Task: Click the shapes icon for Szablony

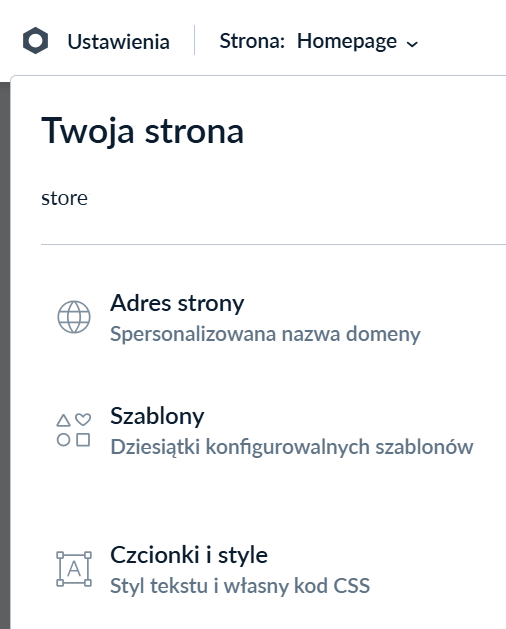Action: point(74,430)
